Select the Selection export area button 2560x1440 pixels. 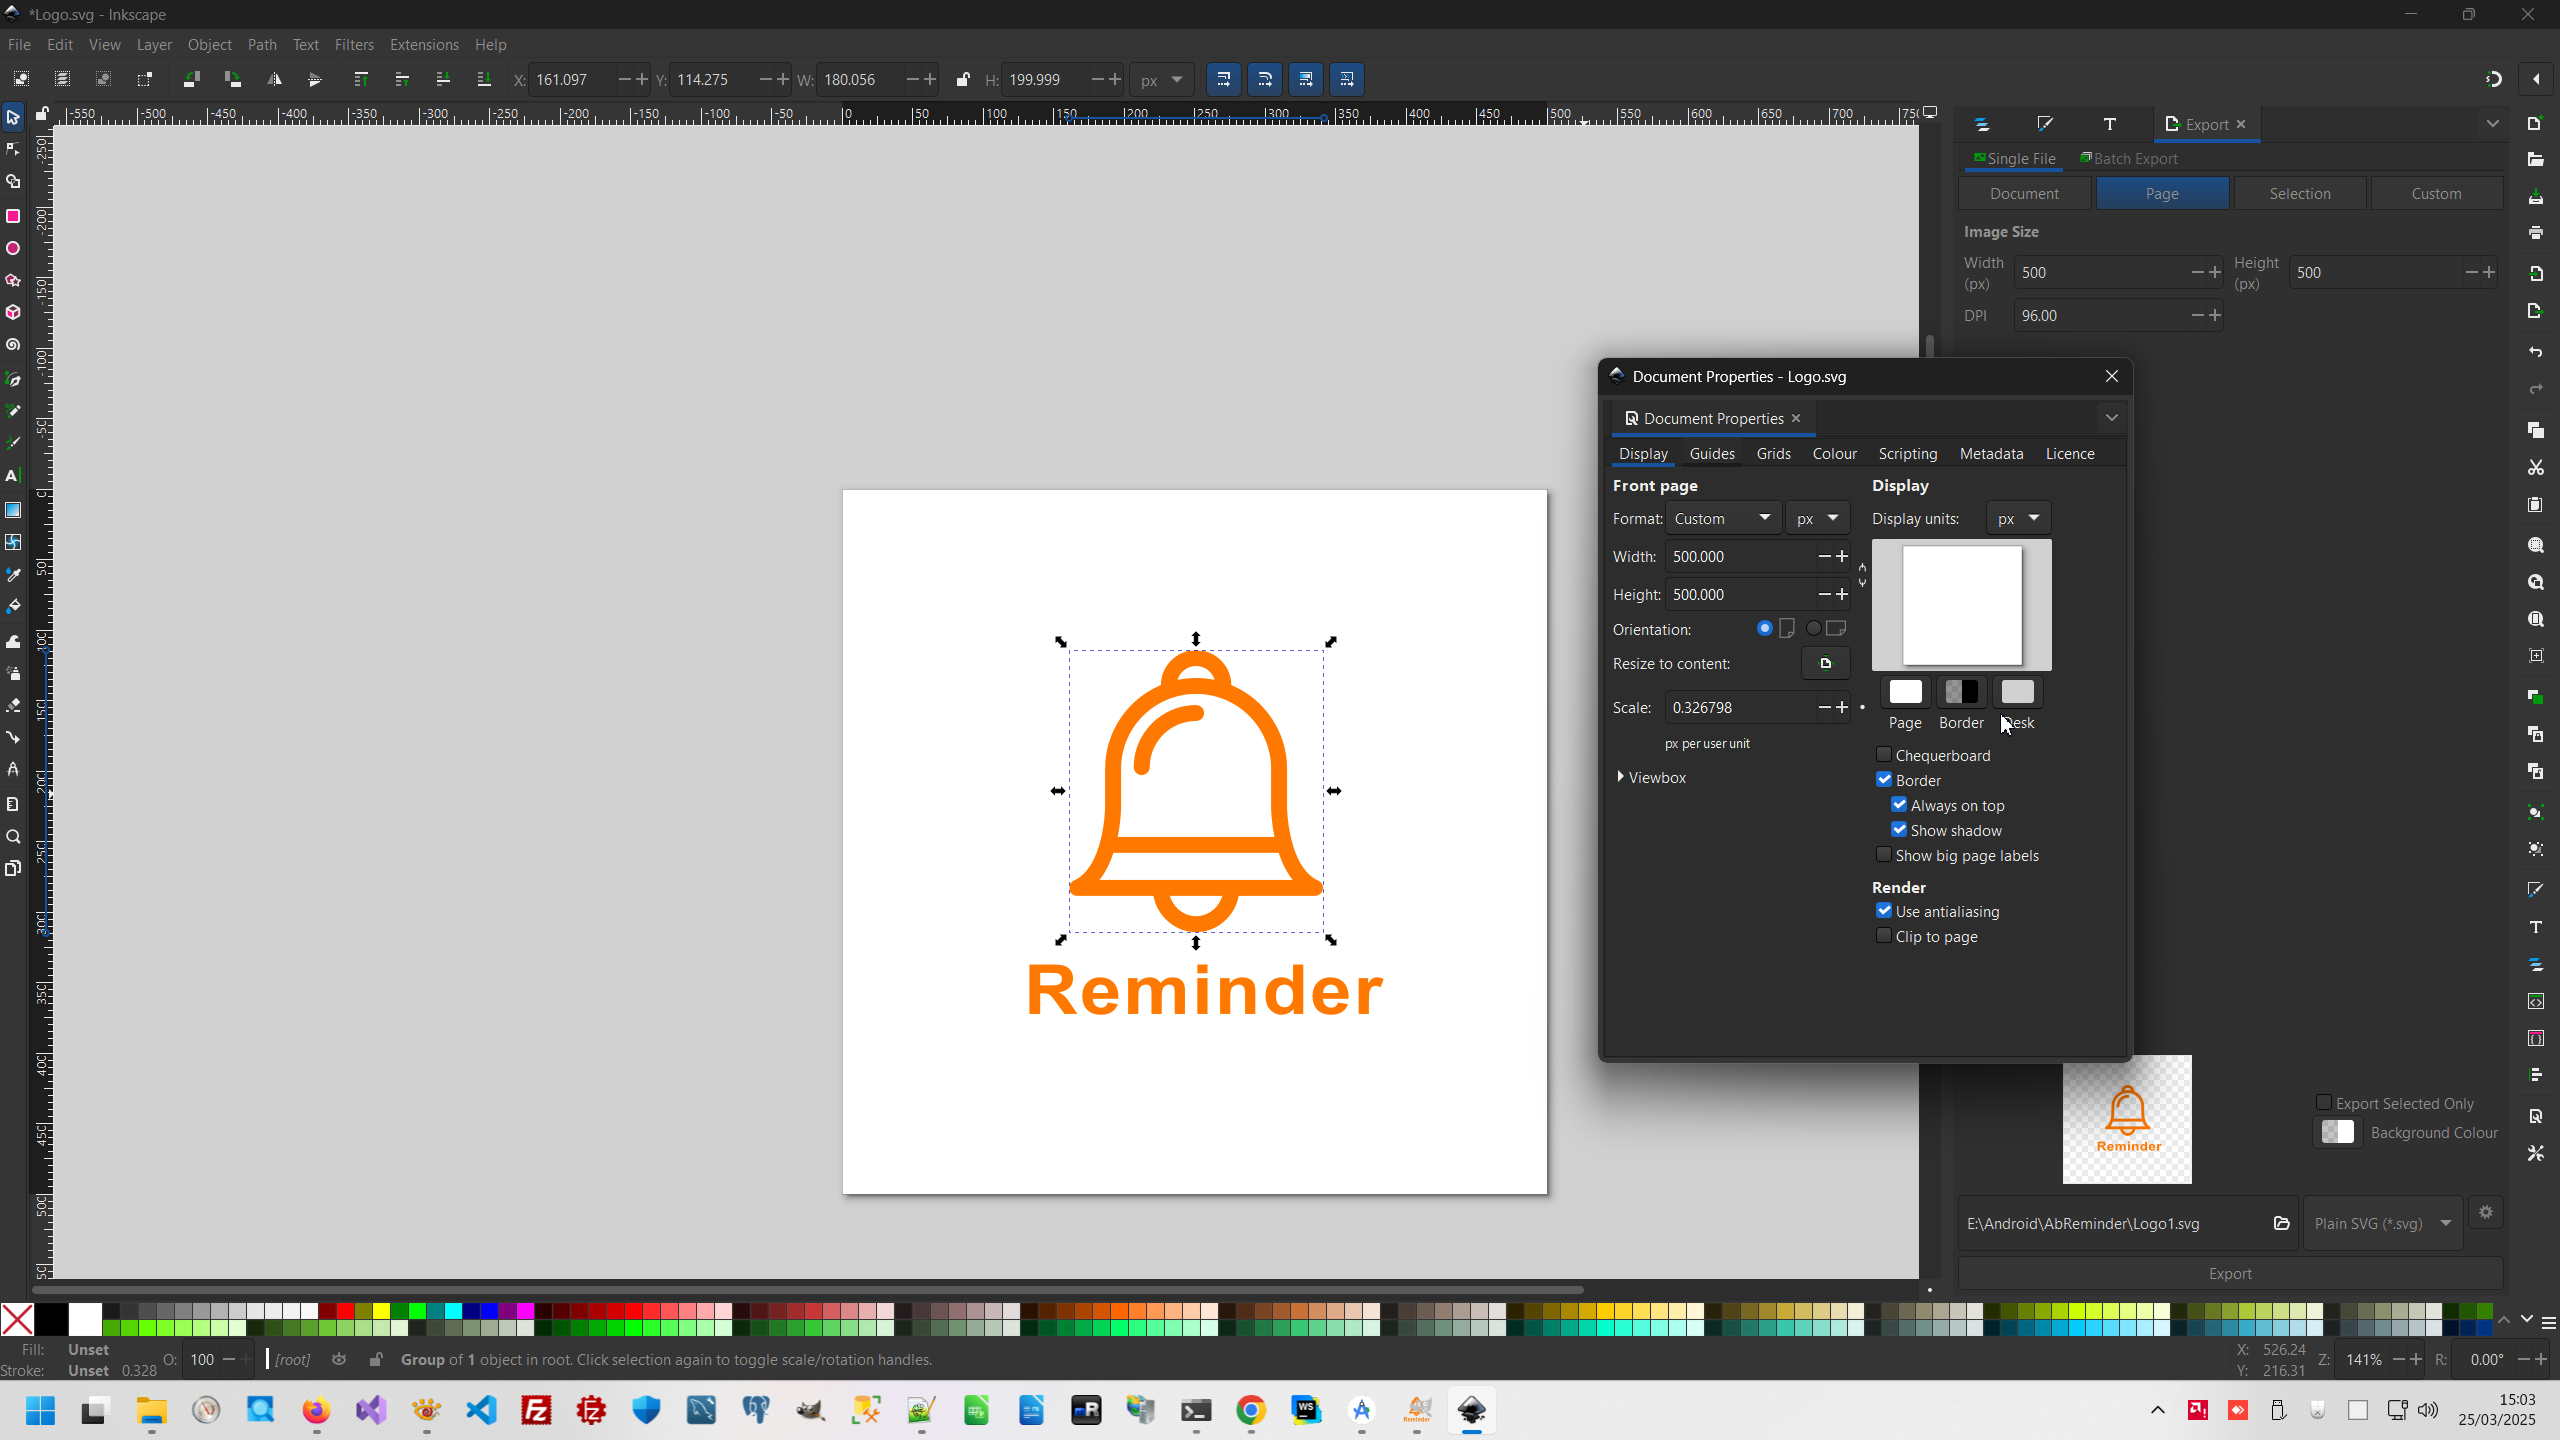click(2299, 194)
